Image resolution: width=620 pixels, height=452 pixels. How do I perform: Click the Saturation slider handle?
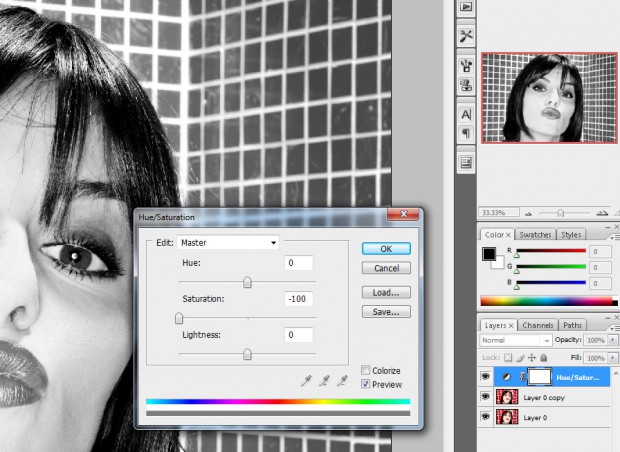[179, 318]
